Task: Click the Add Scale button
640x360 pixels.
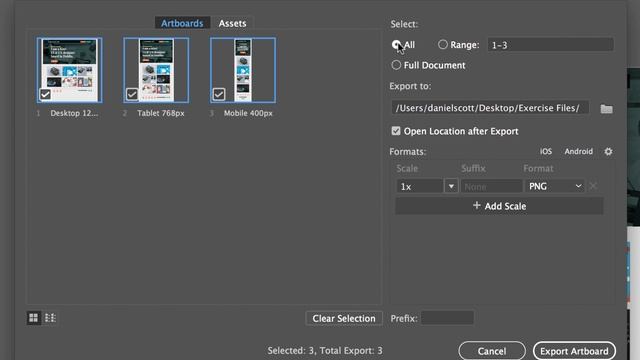Action: tap(499, 206)
